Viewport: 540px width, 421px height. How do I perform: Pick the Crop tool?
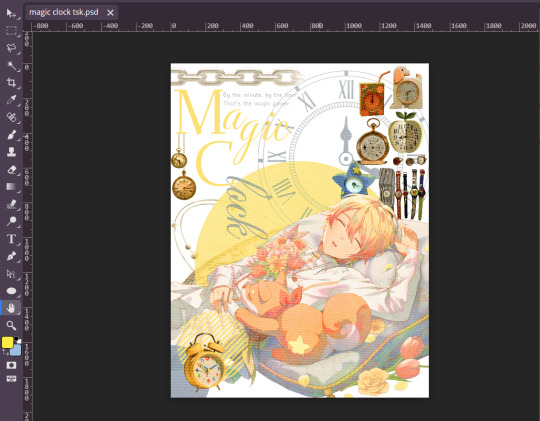[x=11, y=82]
